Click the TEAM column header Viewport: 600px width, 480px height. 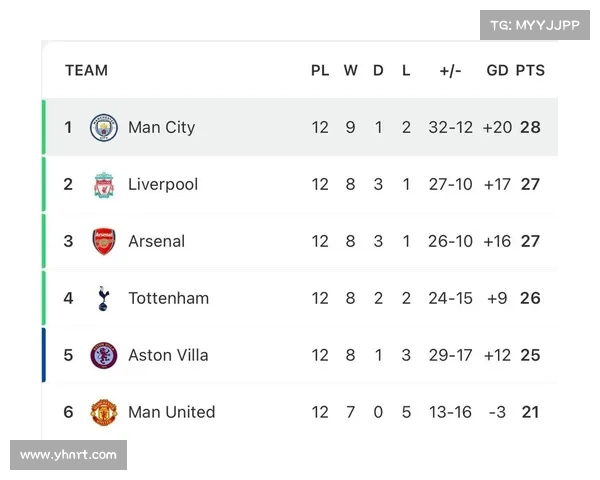coord(86,70)
